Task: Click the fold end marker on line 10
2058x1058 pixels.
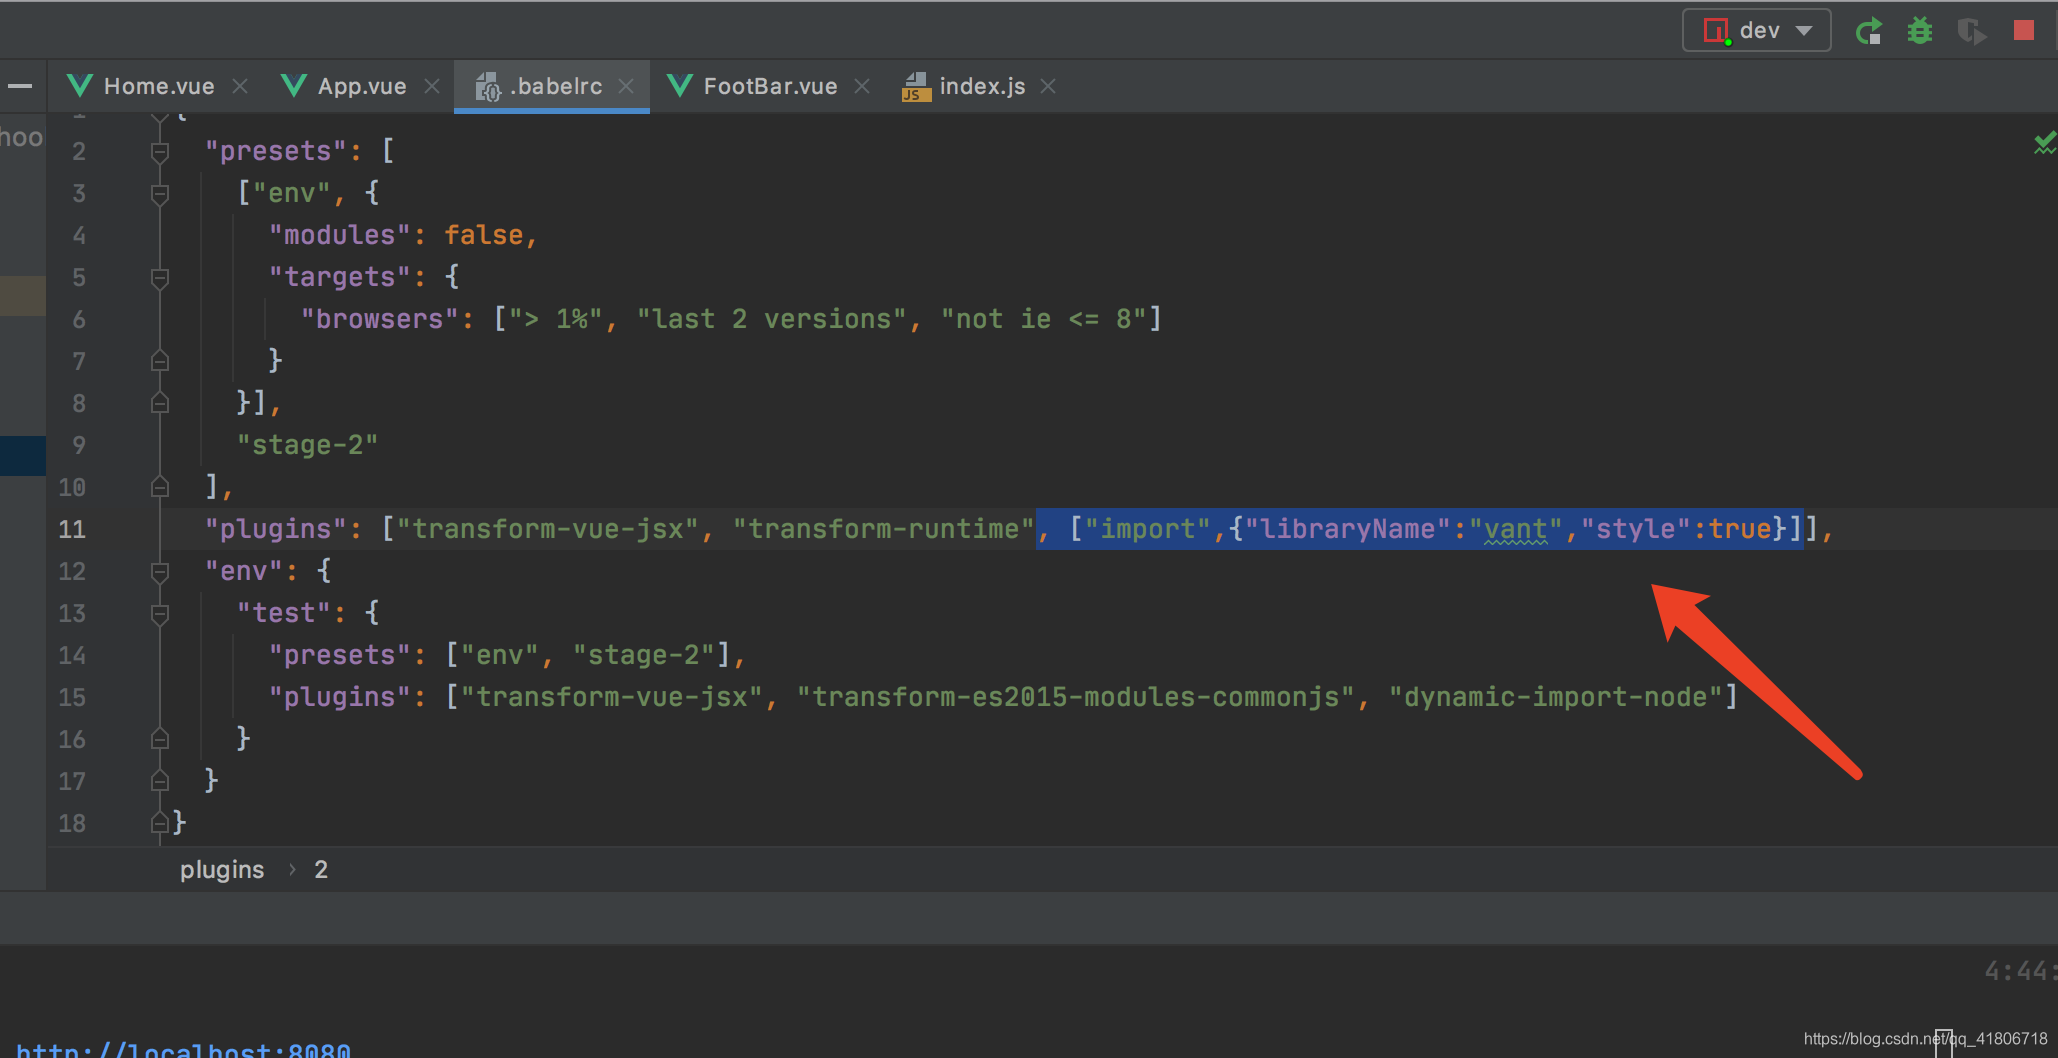Action: point(159,487)
